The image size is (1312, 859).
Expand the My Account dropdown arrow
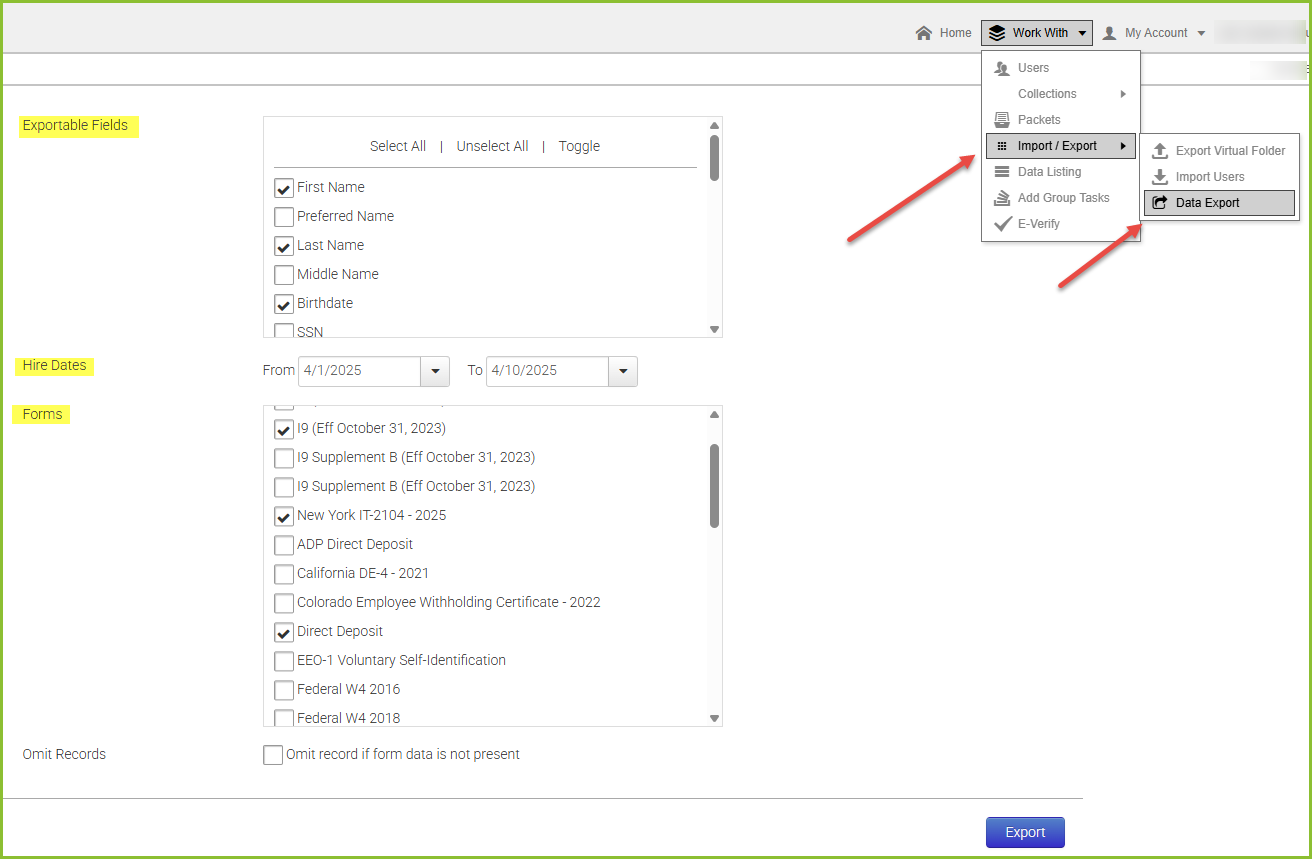(1201, 34)
